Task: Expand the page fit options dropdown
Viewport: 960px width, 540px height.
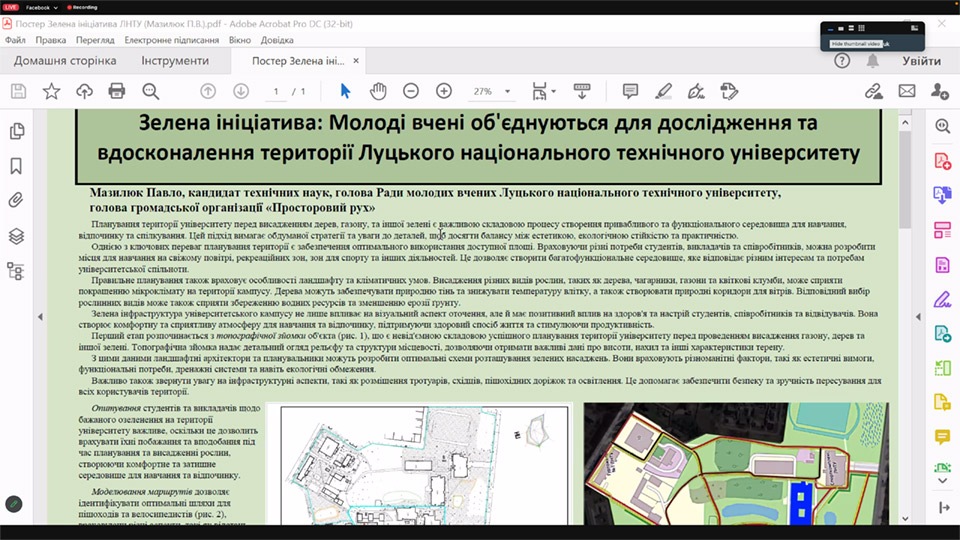Action: pos(553,91)
